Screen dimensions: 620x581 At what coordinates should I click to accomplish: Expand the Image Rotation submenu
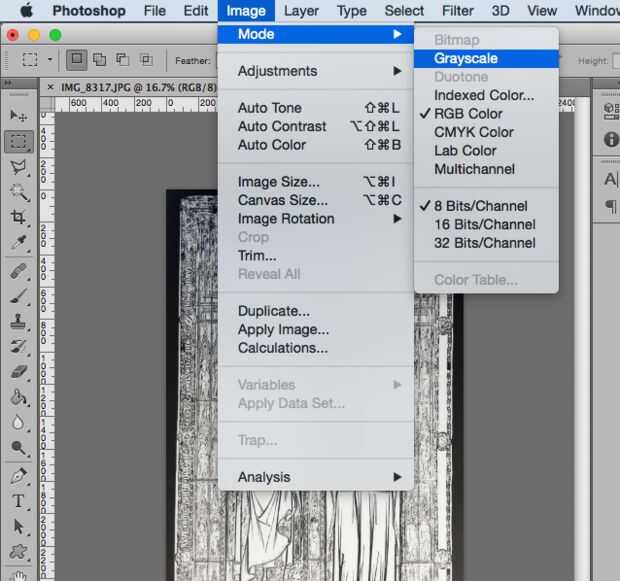click(x=316, y=219)
